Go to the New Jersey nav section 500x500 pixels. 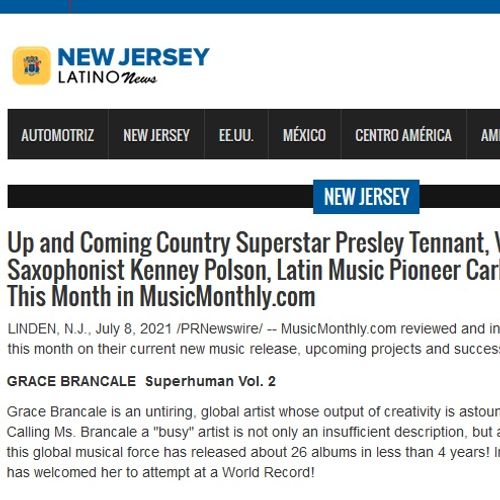click(156, 135)
